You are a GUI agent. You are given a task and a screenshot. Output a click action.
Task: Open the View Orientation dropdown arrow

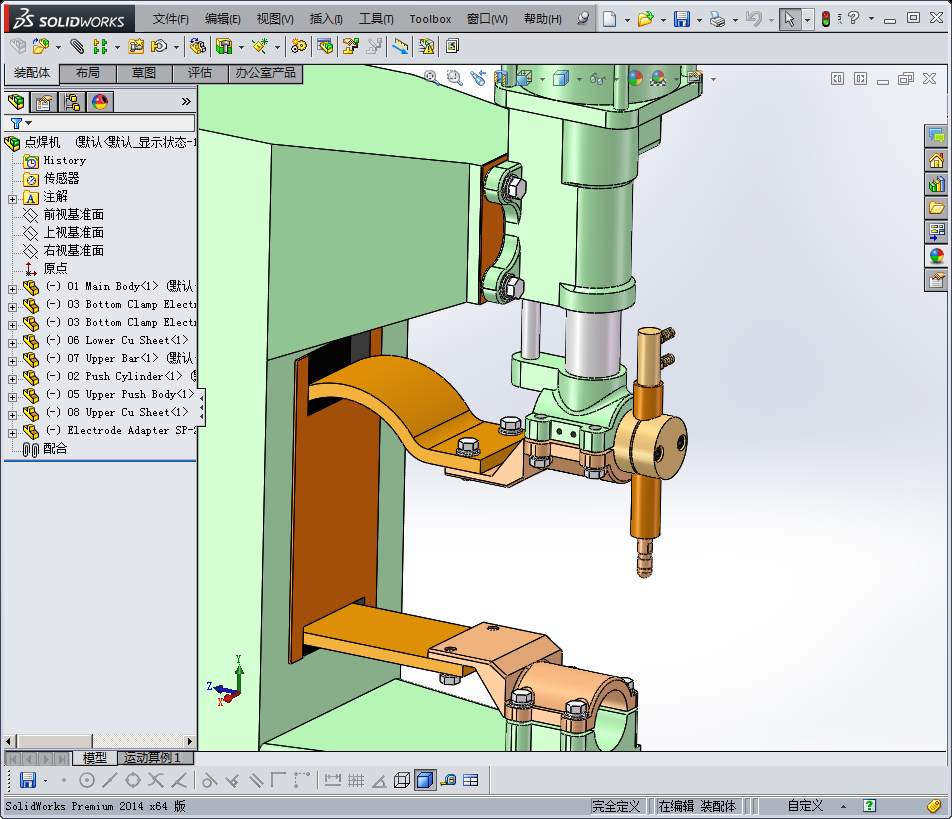(542, 80)
